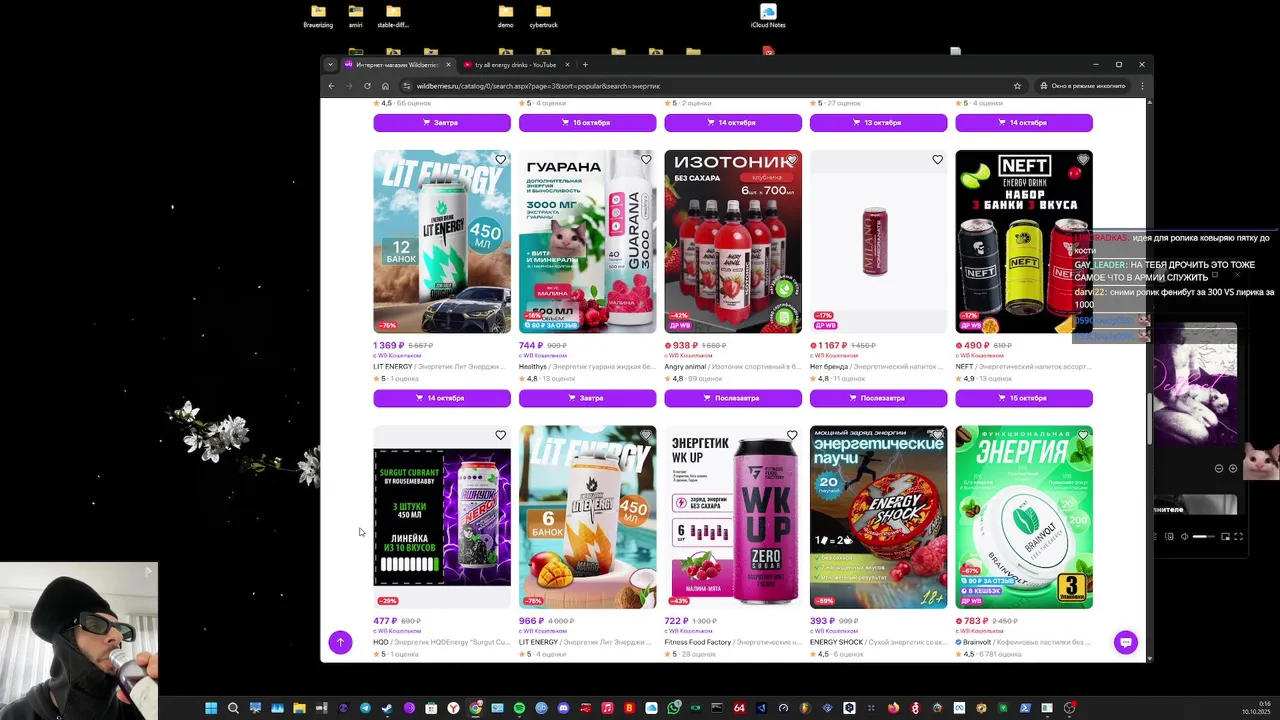Open the Windows Start menu
This screenshot has height=720, width=1280.
211,708
